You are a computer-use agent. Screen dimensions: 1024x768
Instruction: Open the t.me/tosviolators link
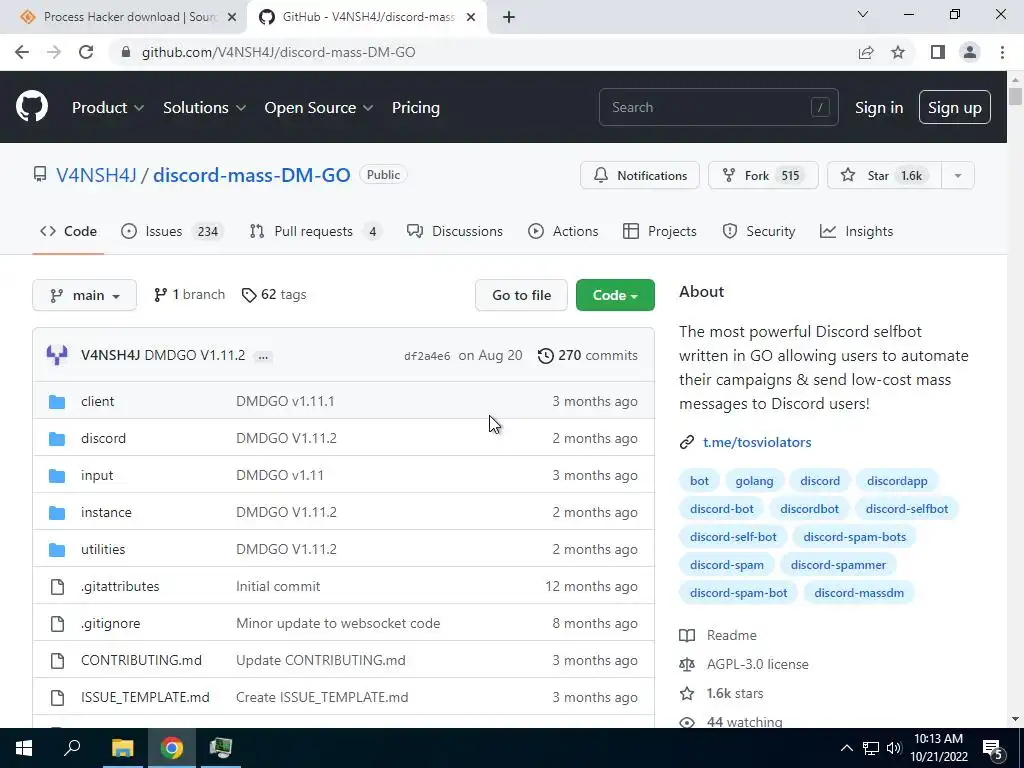(757, 442)
